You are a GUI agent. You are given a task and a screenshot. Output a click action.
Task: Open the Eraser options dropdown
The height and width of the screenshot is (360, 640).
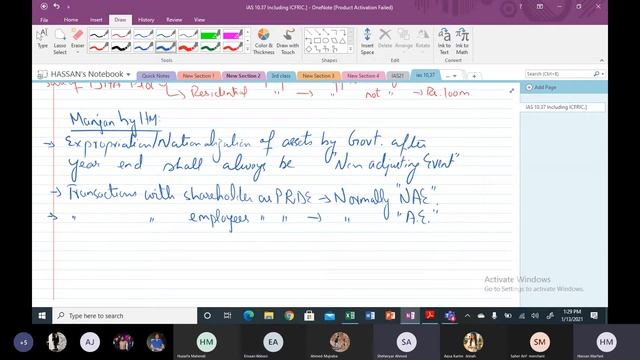pyautogui.click(x=78, y=52)
